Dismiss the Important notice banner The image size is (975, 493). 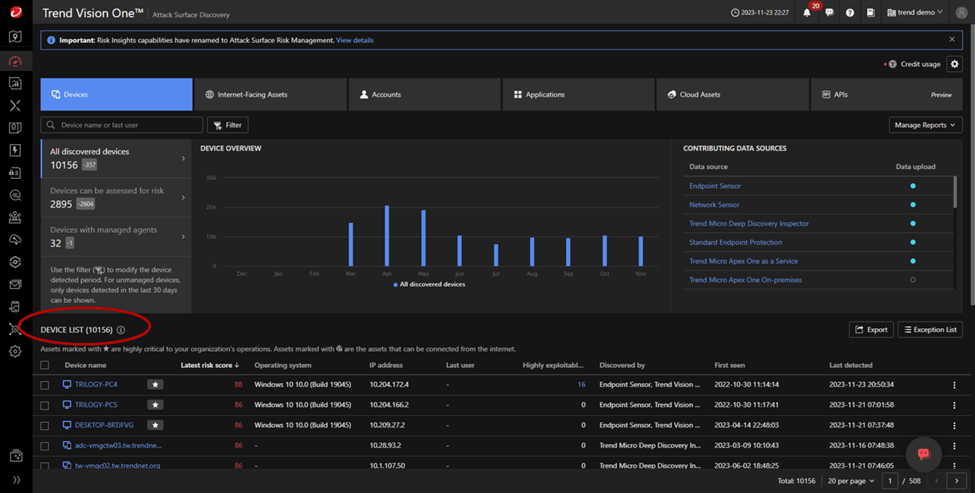tap(952, 39)
